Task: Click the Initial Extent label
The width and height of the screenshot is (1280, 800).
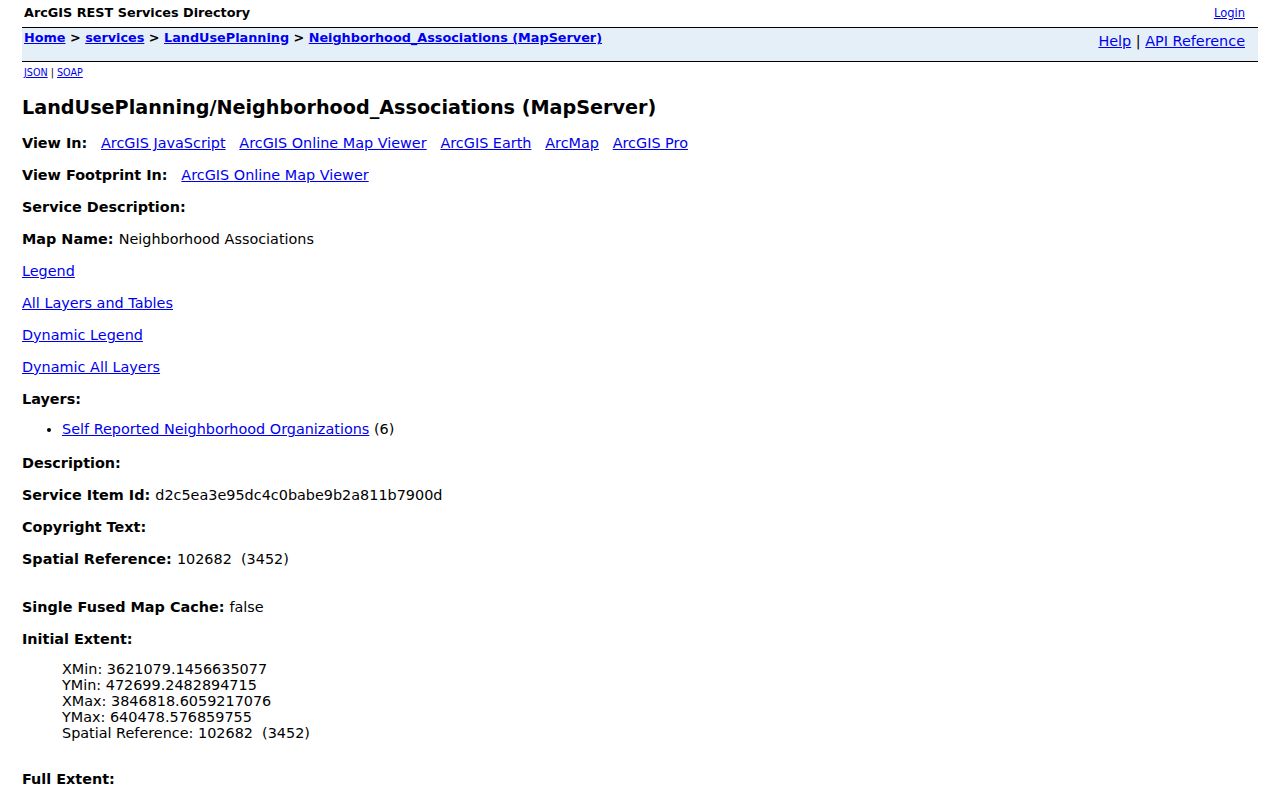Action: click(x=77, y=639)
